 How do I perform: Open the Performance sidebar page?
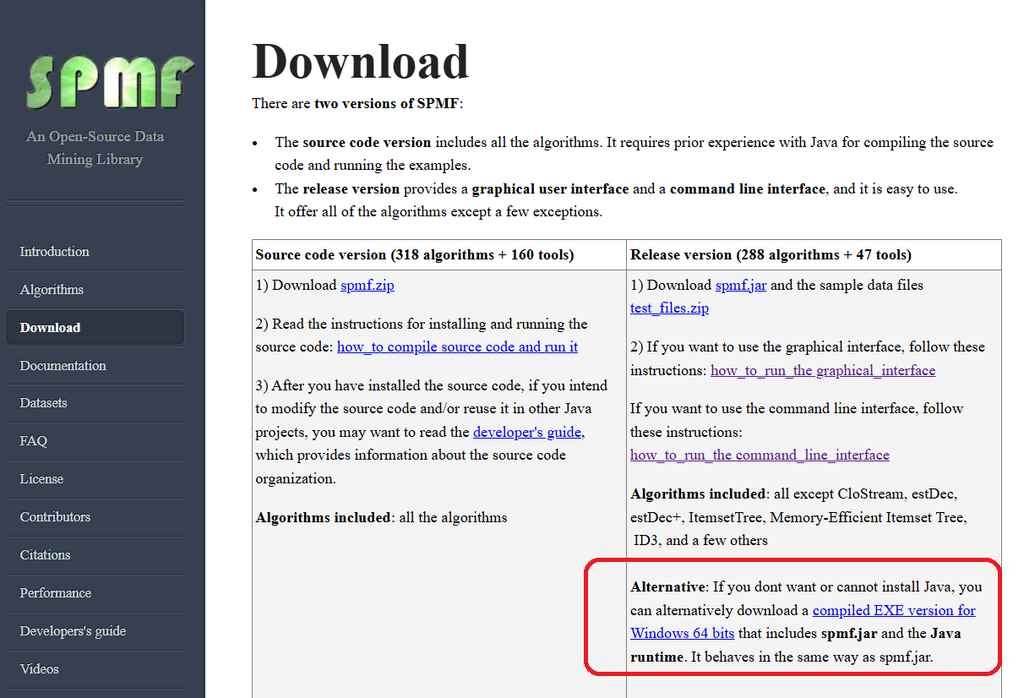click(56, 593)
